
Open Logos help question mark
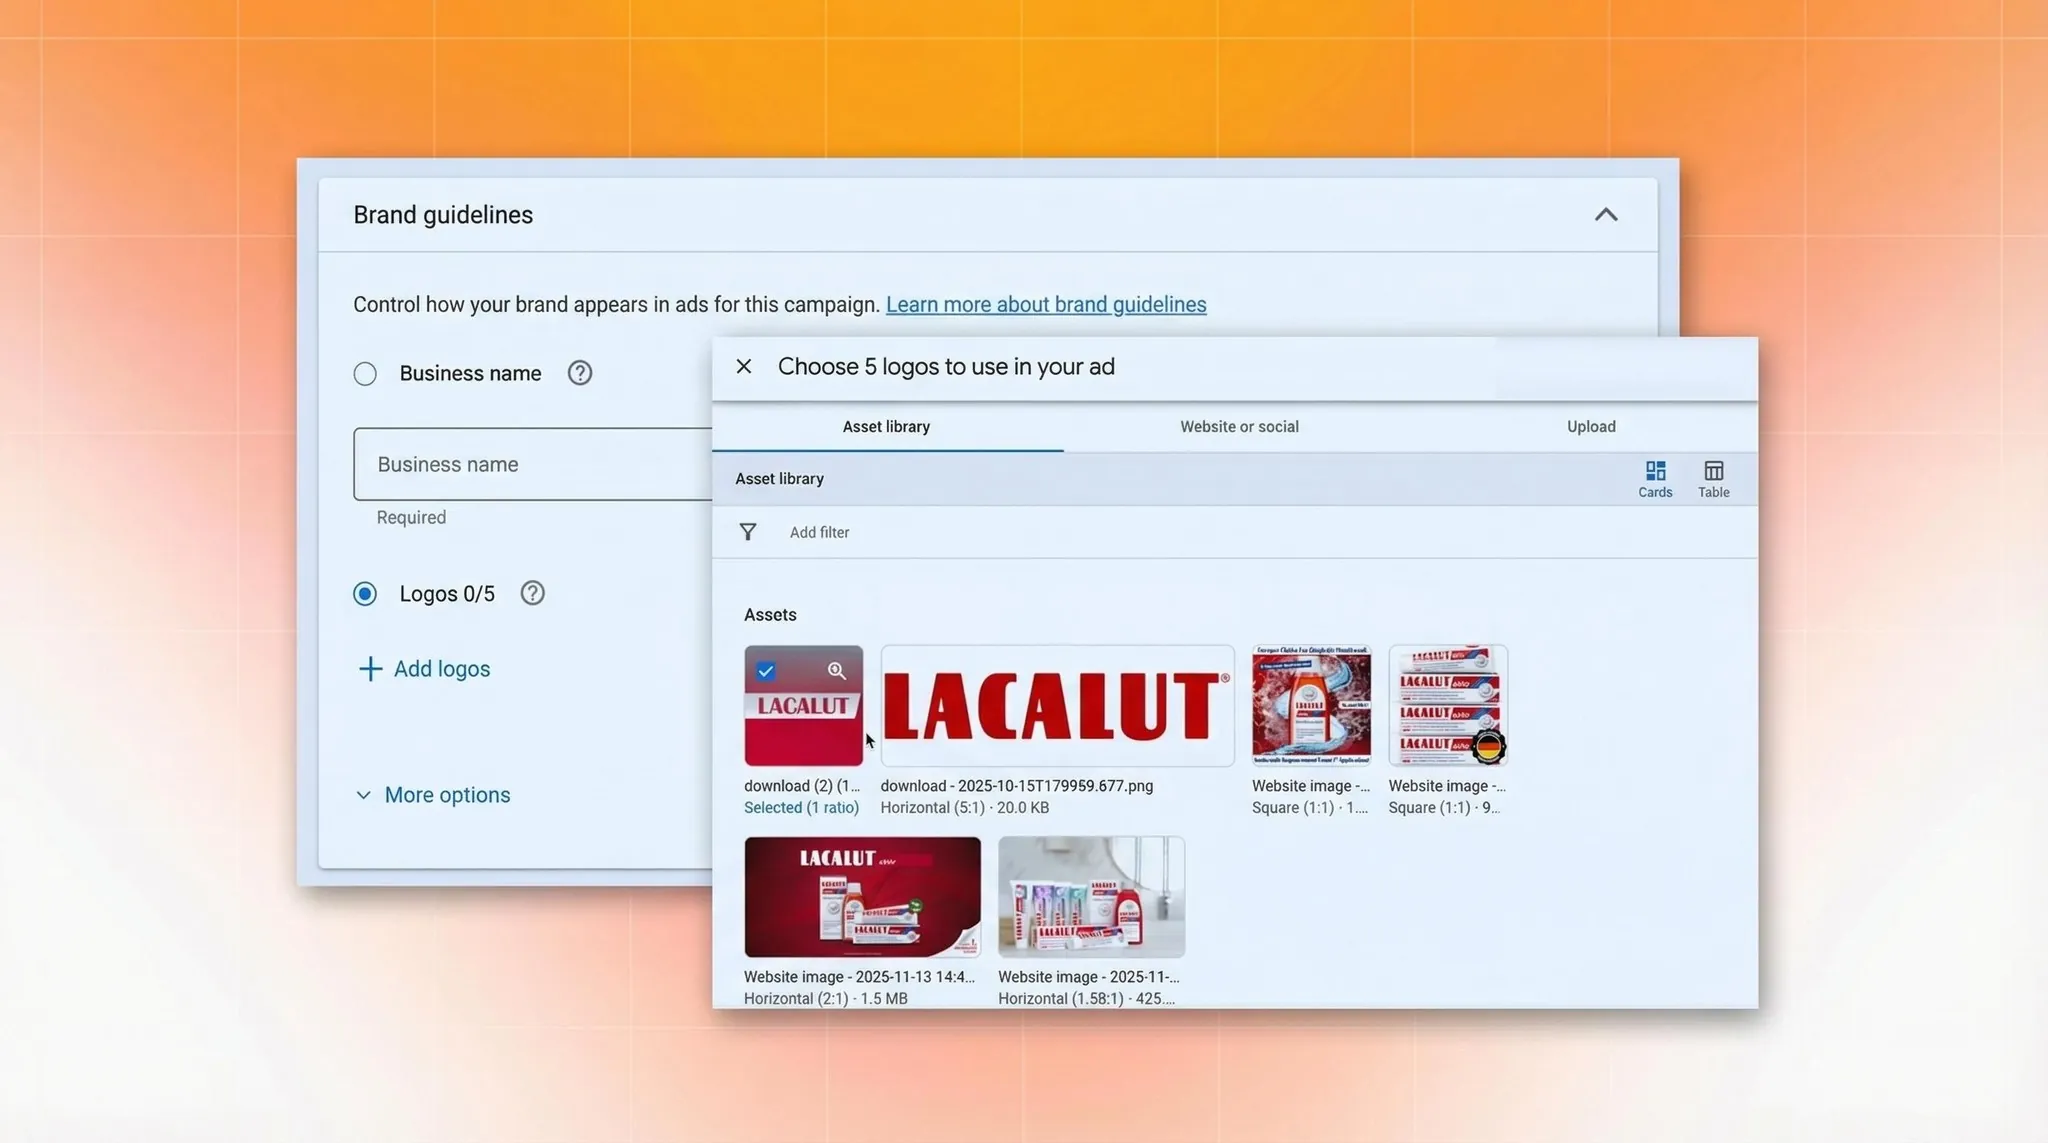[533, 593]
